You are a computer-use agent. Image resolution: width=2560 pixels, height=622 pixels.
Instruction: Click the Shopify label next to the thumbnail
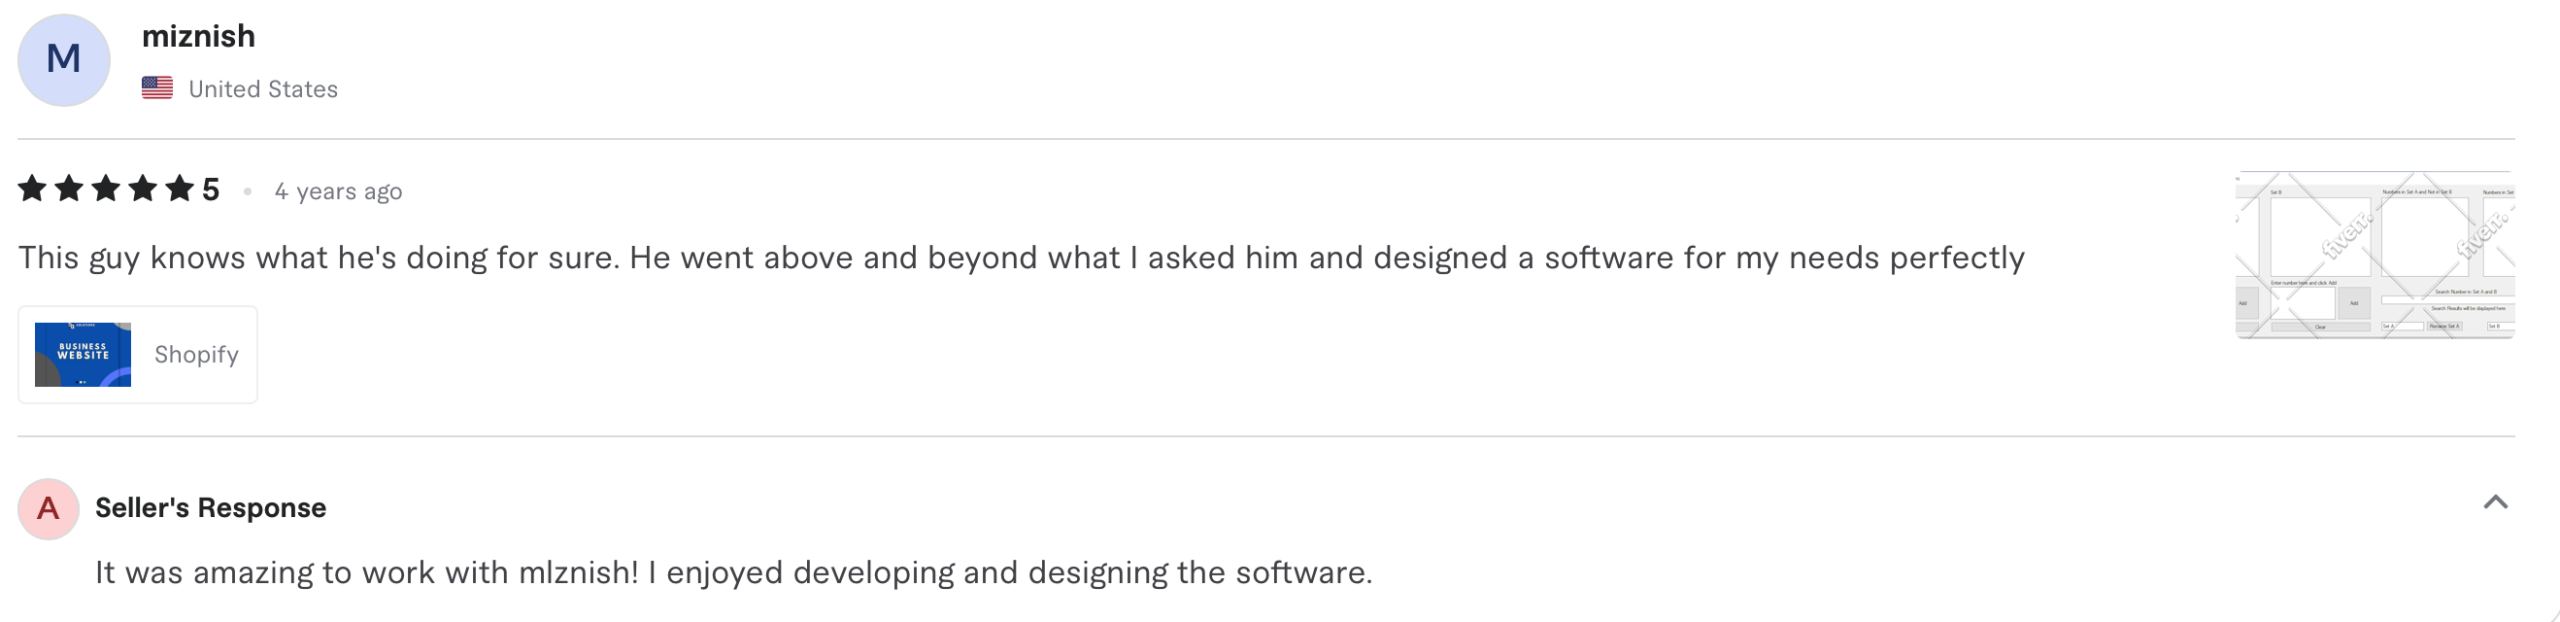point(196,354)
